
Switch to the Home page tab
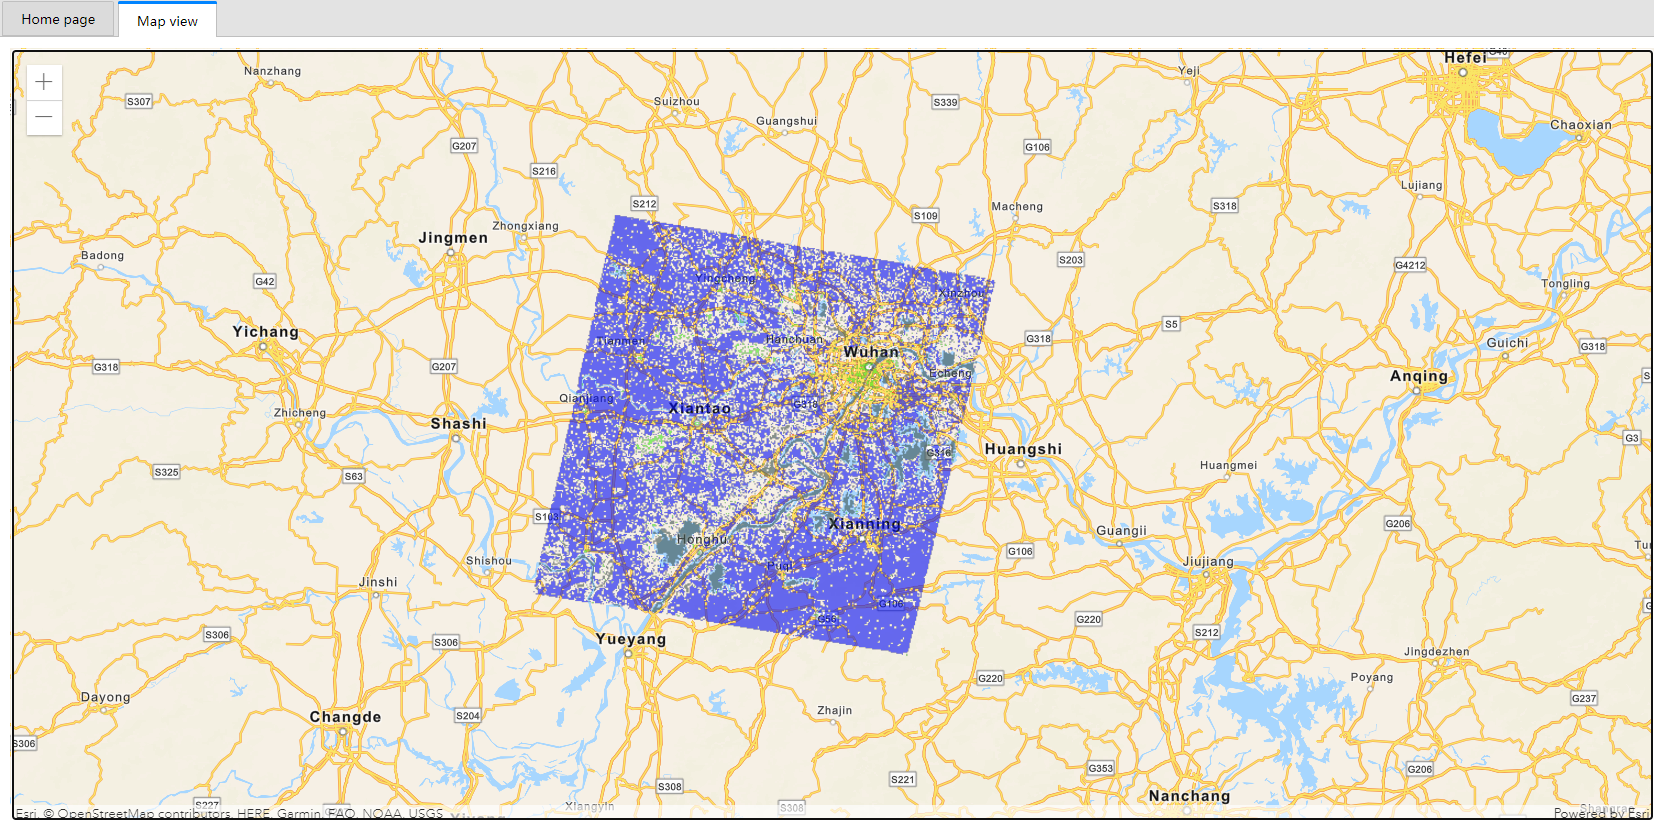(58, 19)
